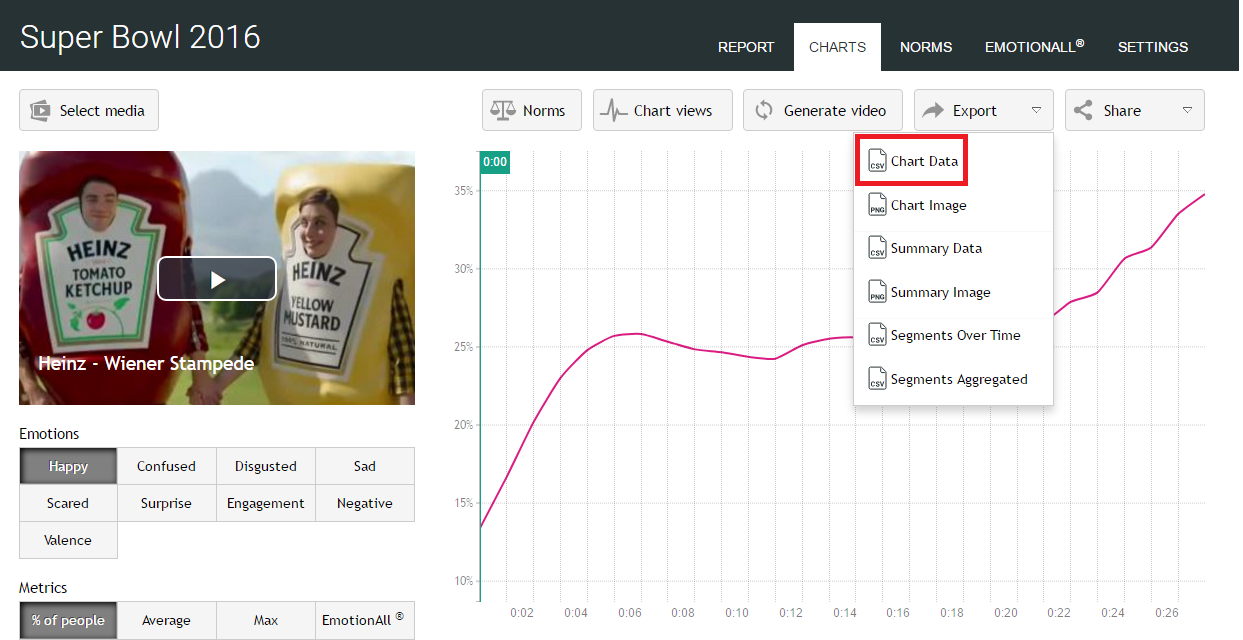Click the CSV icon beside Chart Data
Viewport: 1243px width, 640px height.
(877, 161)
